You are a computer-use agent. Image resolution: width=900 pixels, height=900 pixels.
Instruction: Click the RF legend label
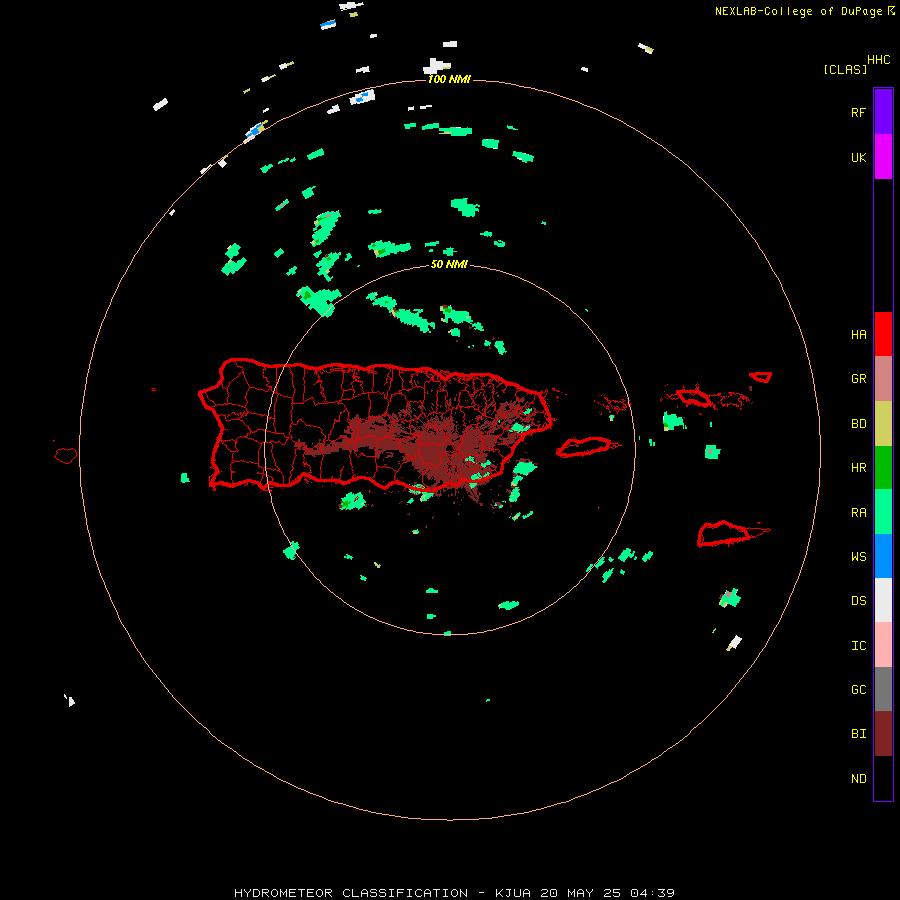click(858, 112)
